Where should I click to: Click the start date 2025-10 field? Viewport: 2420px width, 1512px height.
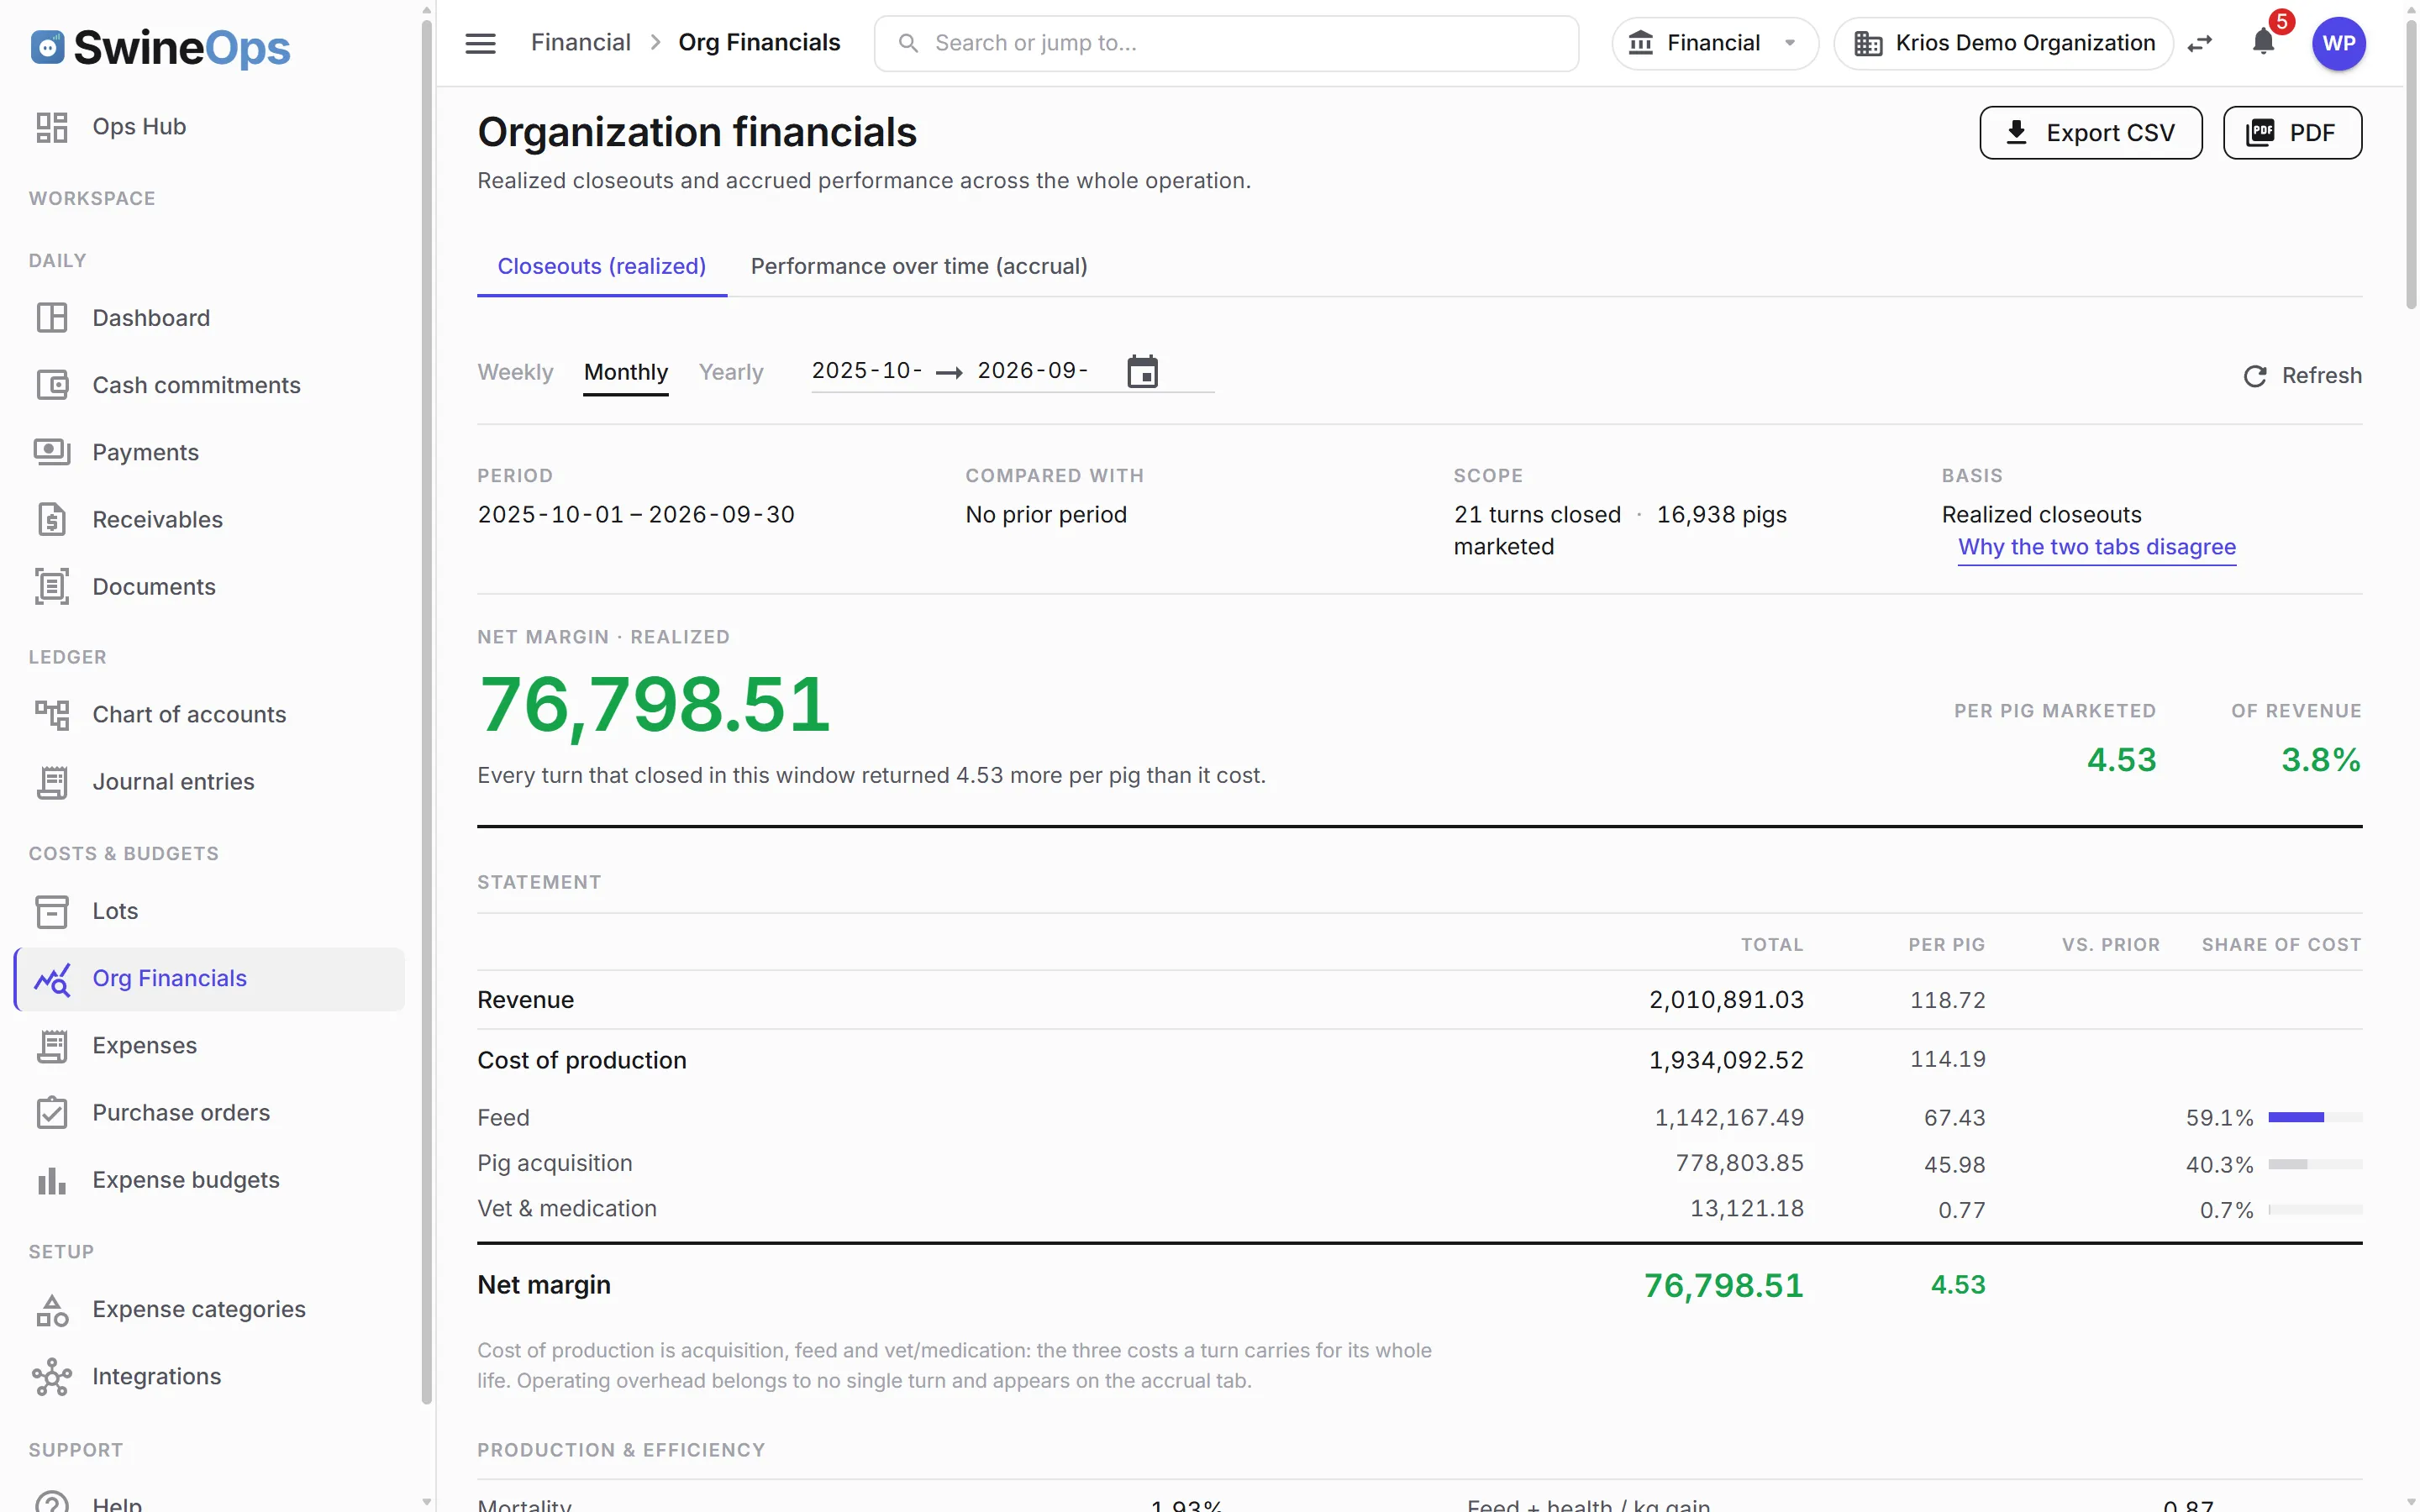[867, 371]
